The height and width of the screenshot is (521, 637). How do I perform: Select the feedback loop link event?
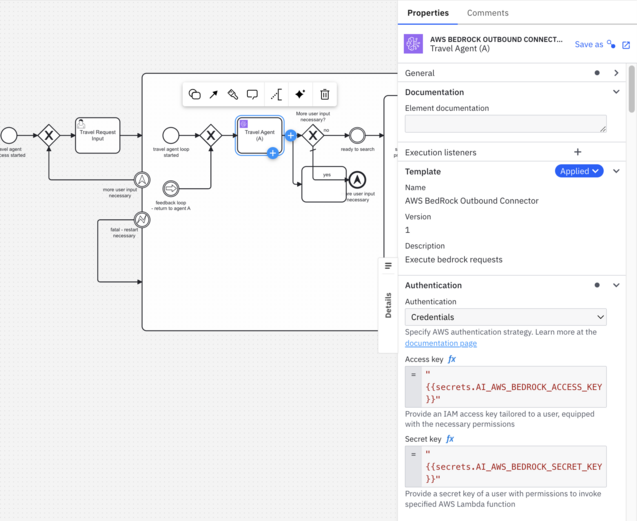click(171, 189)
